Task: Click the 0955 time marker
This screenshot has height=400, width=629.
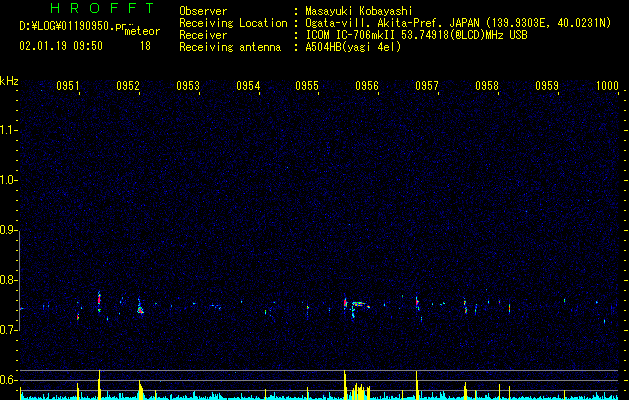Action: coord(307,86)
